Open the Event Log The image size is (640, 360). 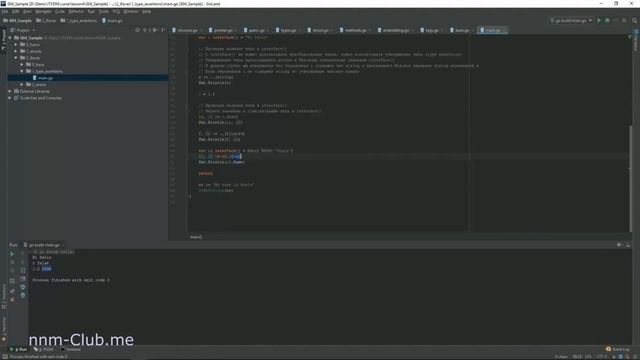618,349
